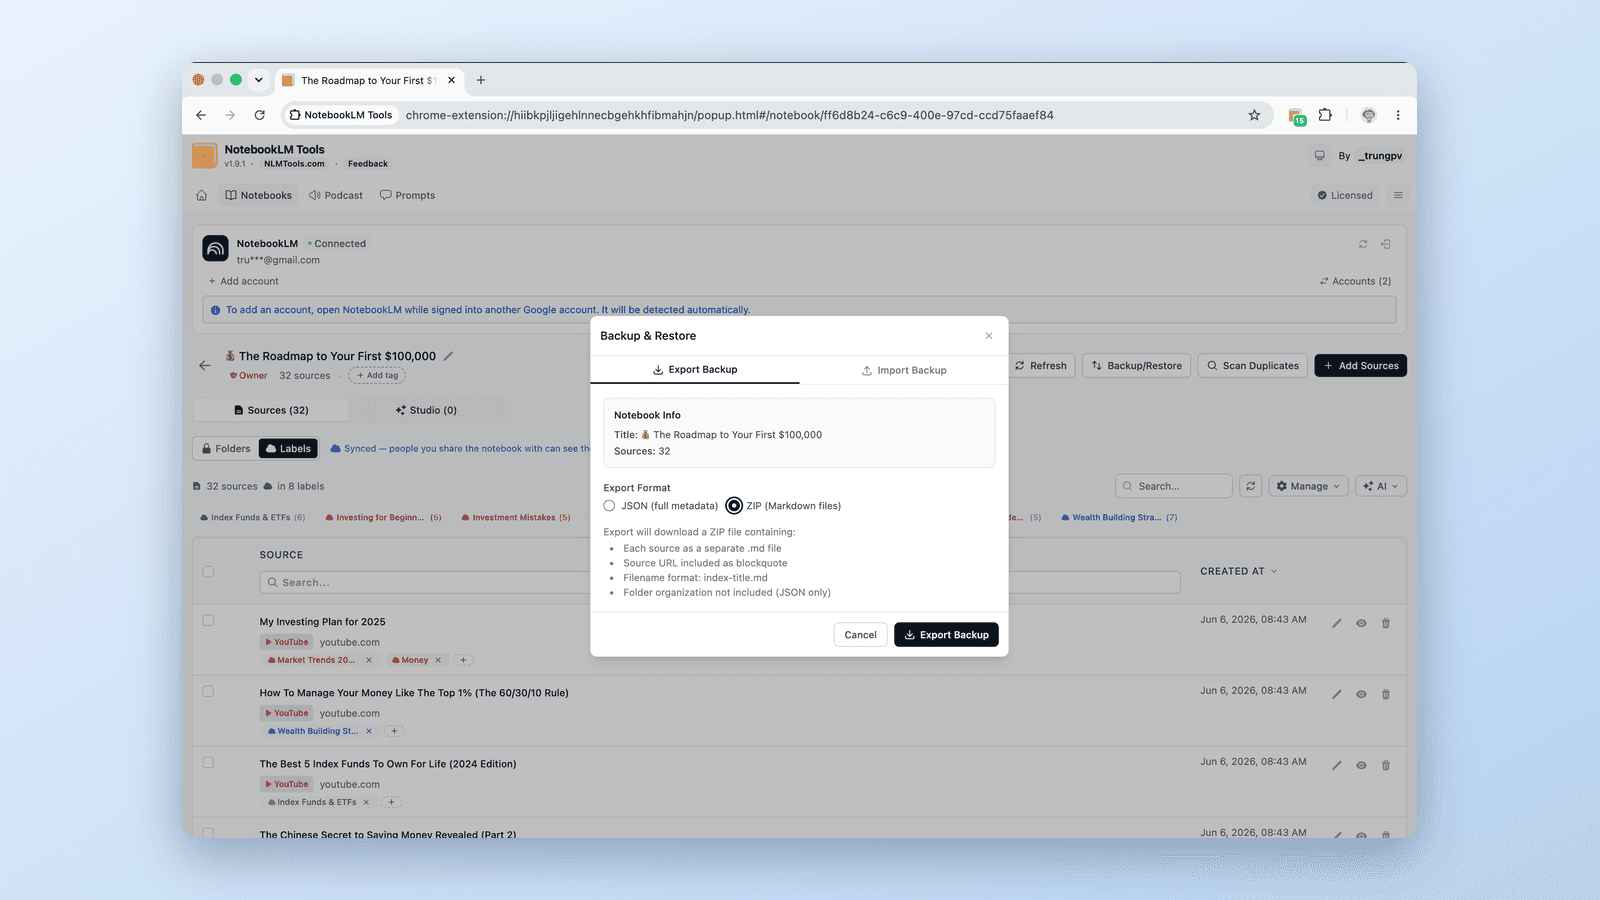Open the Manage dropdown
This screenshot has width=1600, height=900.
click(1308, 486)
